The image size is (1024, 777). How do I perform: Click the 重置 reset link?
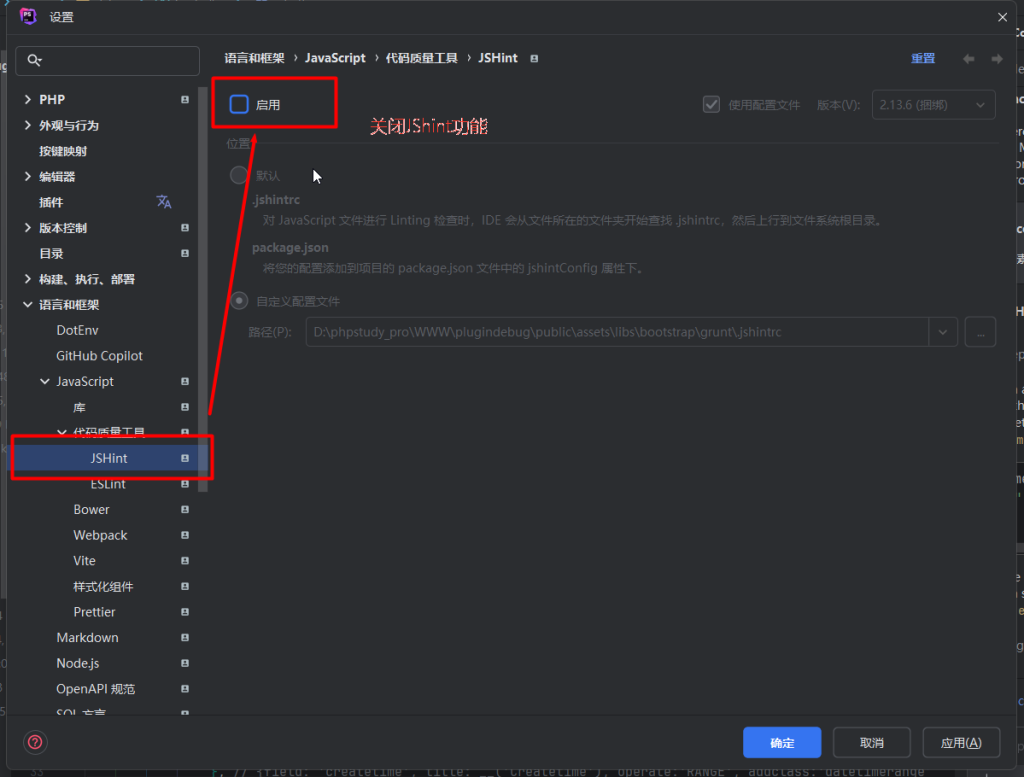[x=922, y=58]
